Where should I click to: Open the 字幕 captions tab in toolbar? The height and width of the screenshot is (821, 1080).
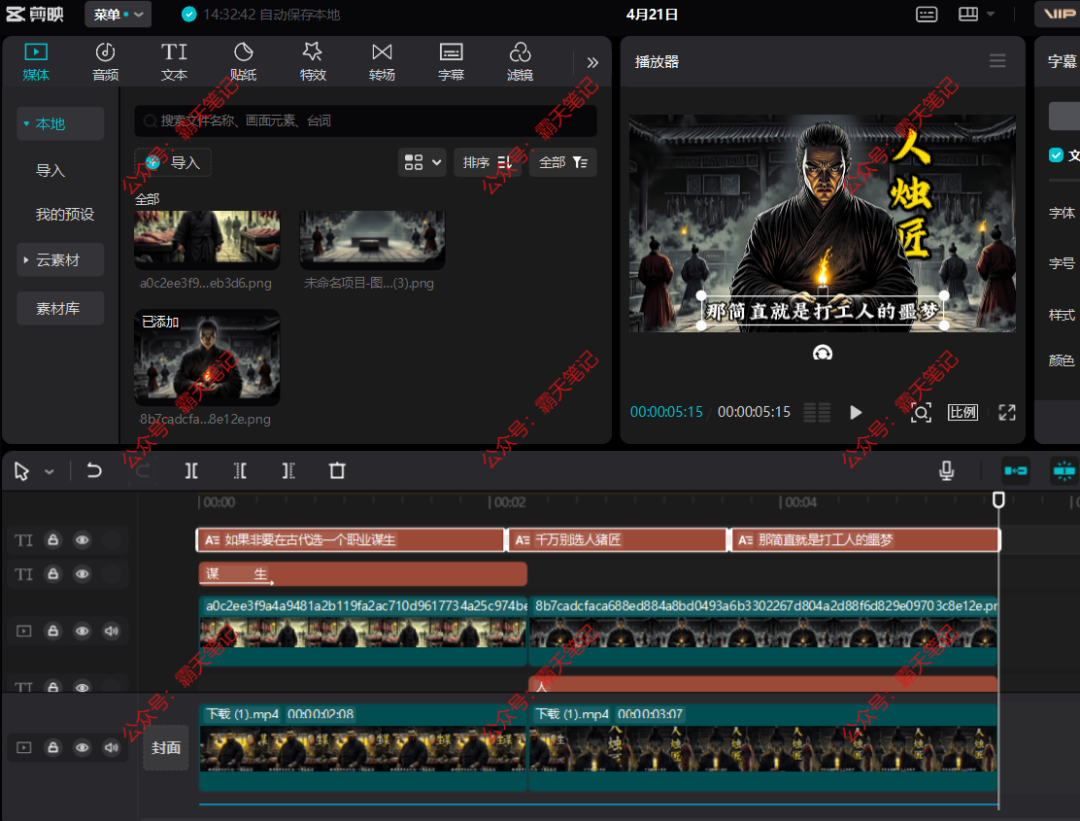click(451, 62)
